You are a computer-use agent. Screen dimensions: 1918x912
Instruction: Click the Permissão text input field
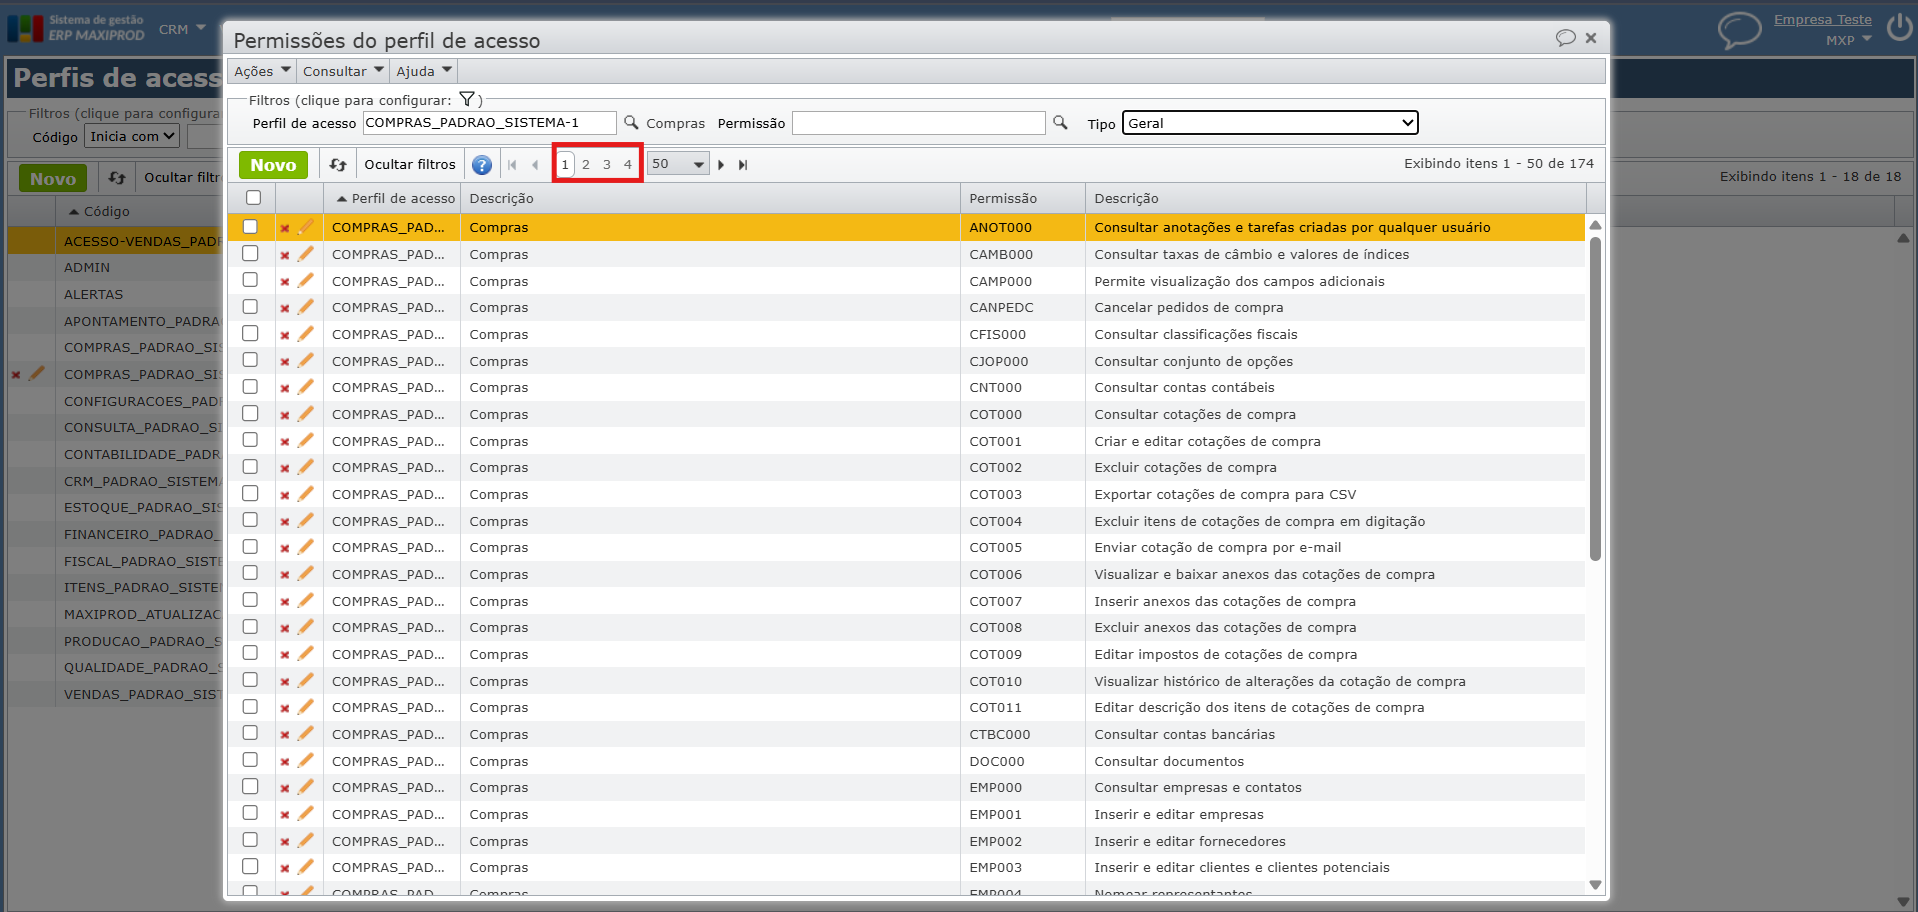(918, 123)
